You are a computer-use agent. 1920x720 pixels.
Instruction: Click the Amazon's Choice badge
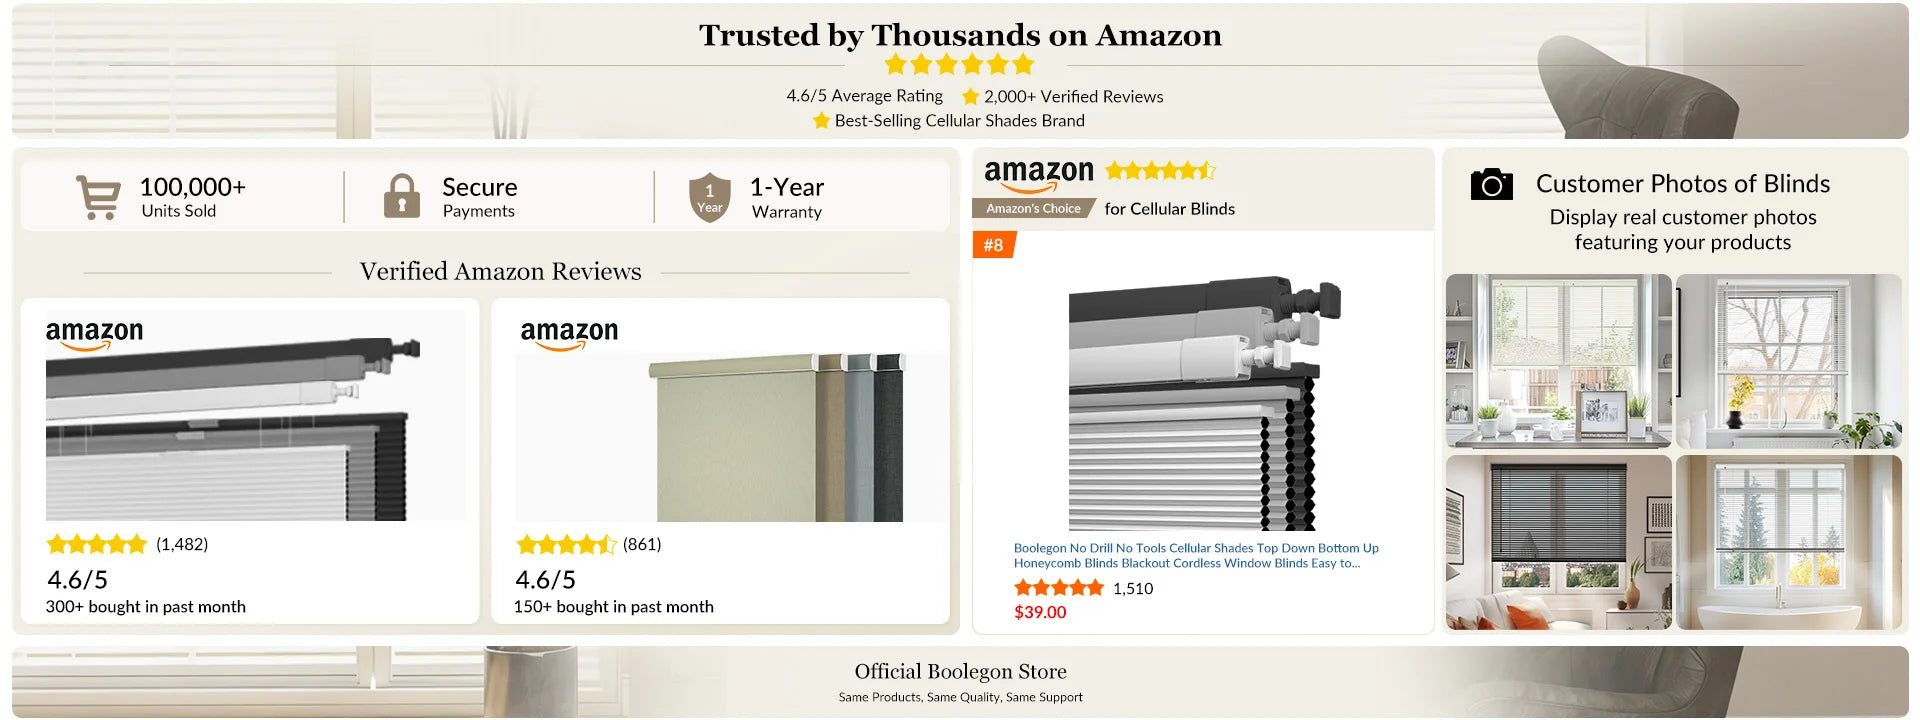(1033, 209)
